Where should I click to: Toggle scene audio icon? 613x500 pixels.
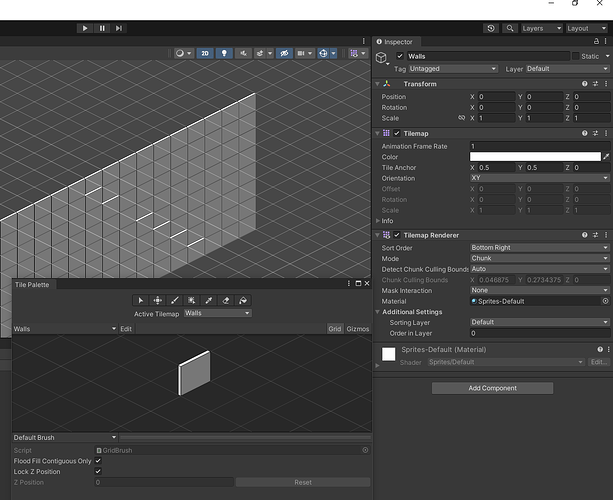[243, 53]
